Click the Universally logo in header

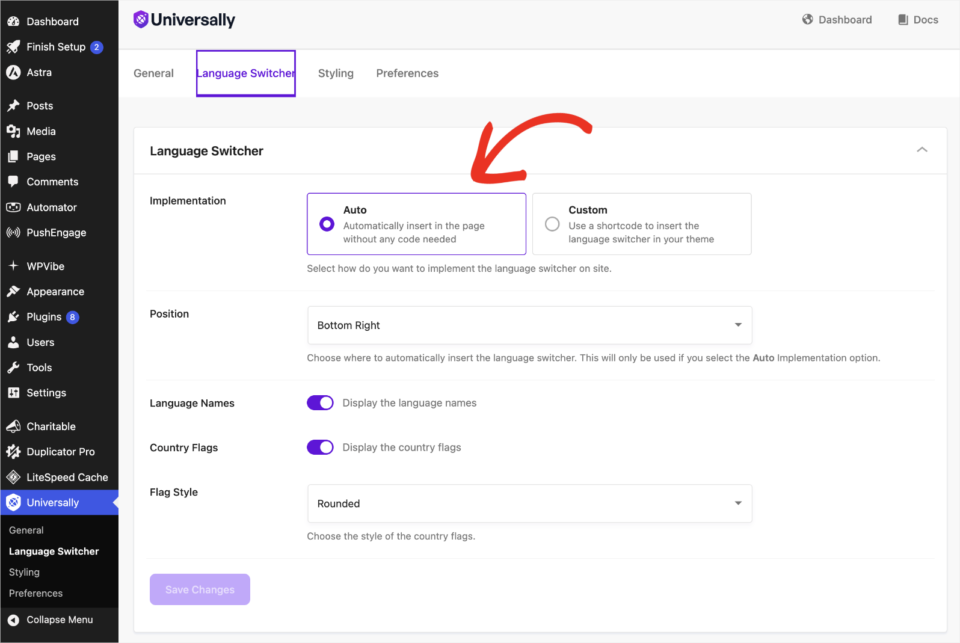[184, 20]
